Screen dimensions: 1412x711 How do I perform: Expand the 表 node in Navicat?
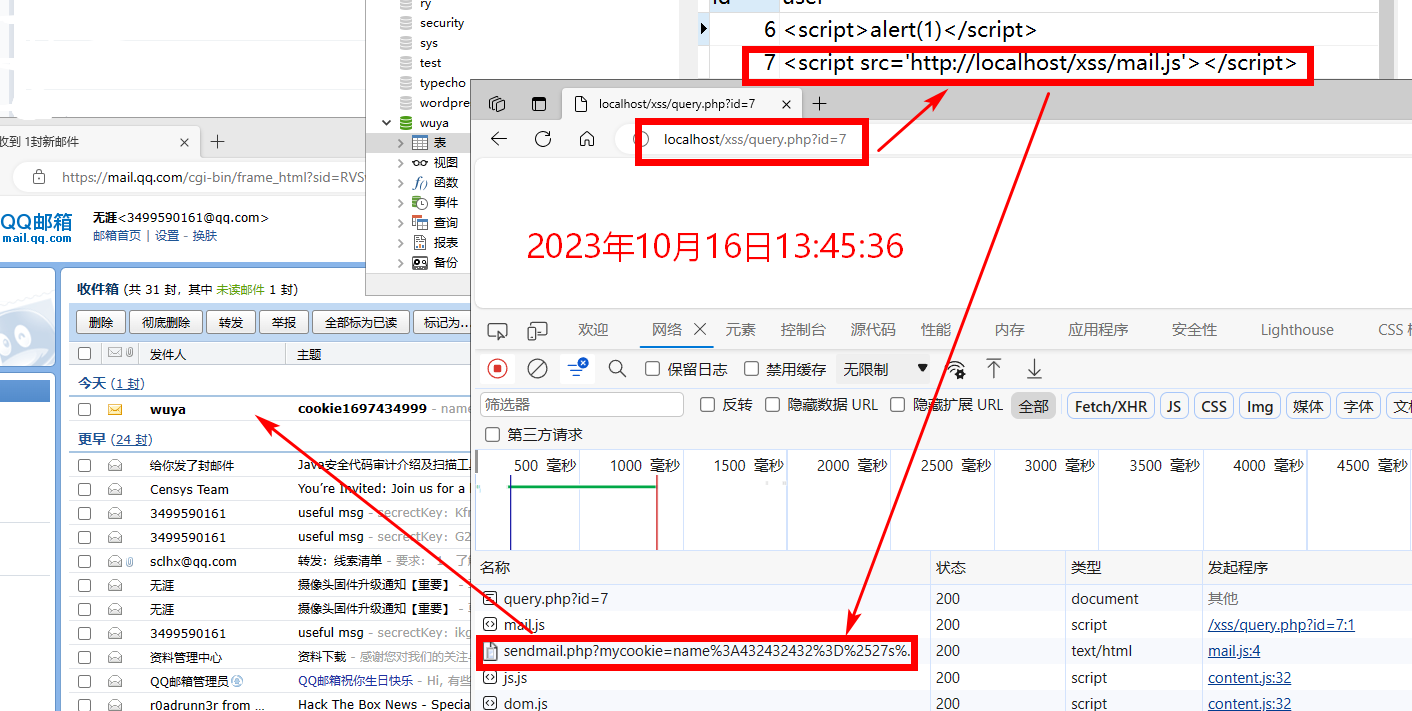401,143
